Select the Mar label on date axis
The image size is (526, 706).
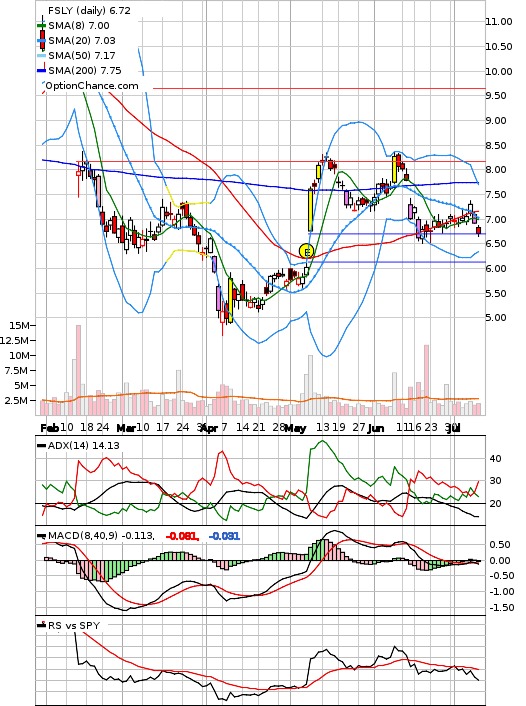point(126,428)
